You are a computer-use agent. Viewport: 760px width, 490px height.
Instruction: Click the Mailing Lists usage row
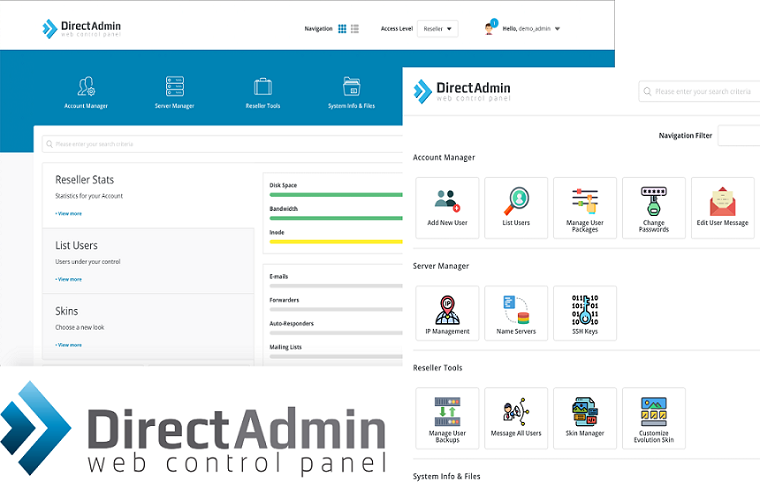click(x=336, y=351)
